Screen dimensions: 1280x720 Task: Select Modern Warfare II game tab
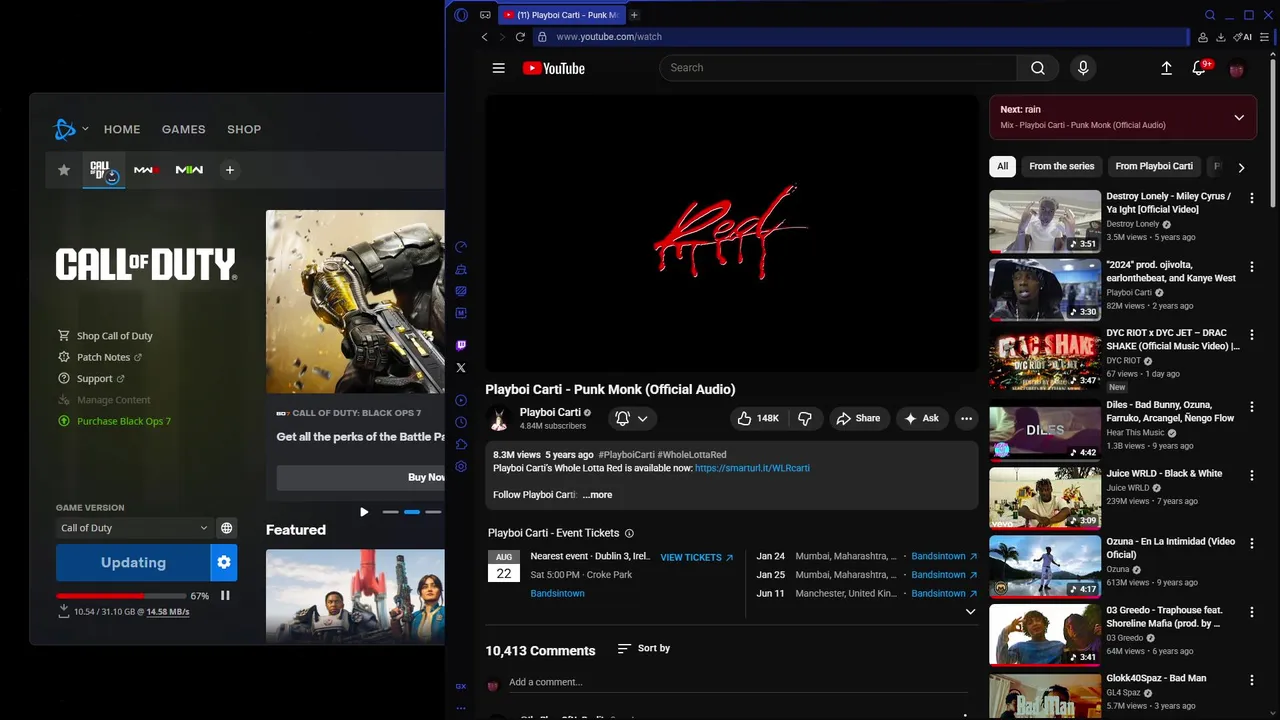pos(189,170)
